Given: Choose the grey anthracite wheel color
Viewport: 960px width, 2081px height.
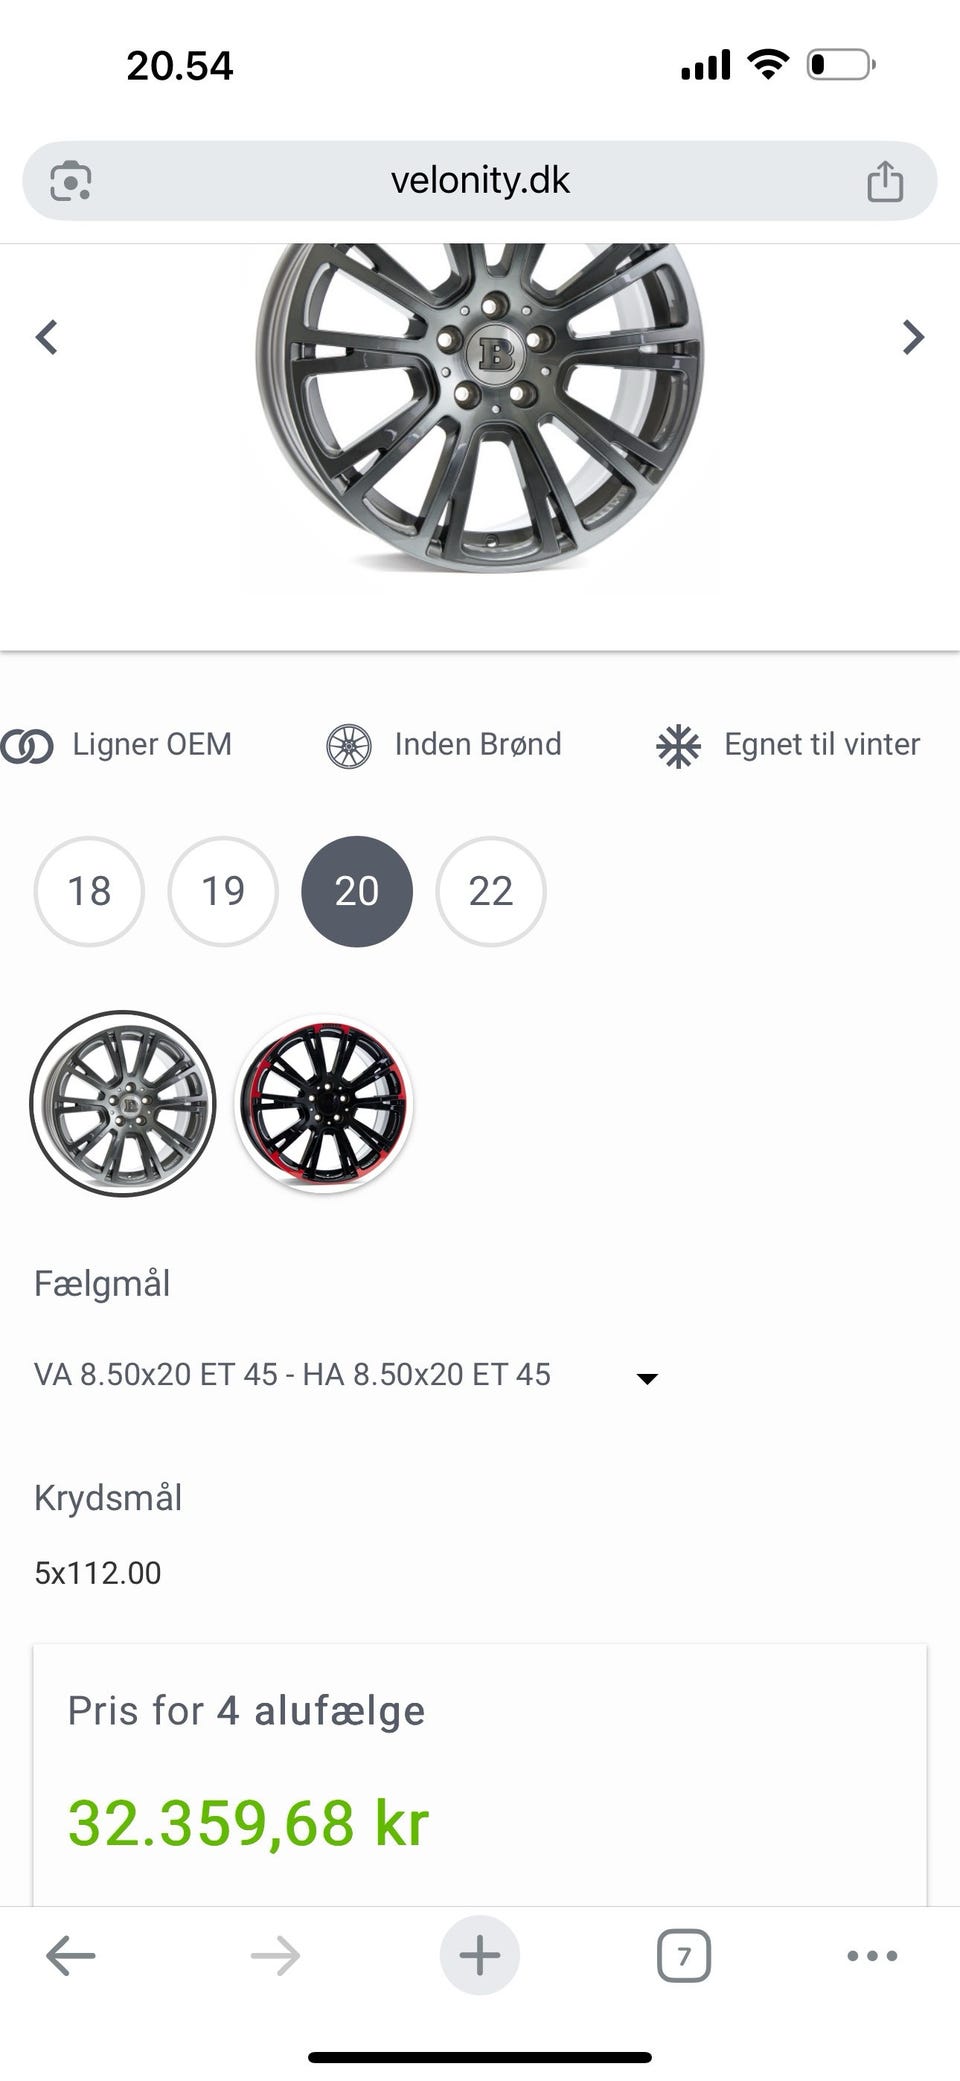Looking at the screenshot, I should coord(123,1103).
